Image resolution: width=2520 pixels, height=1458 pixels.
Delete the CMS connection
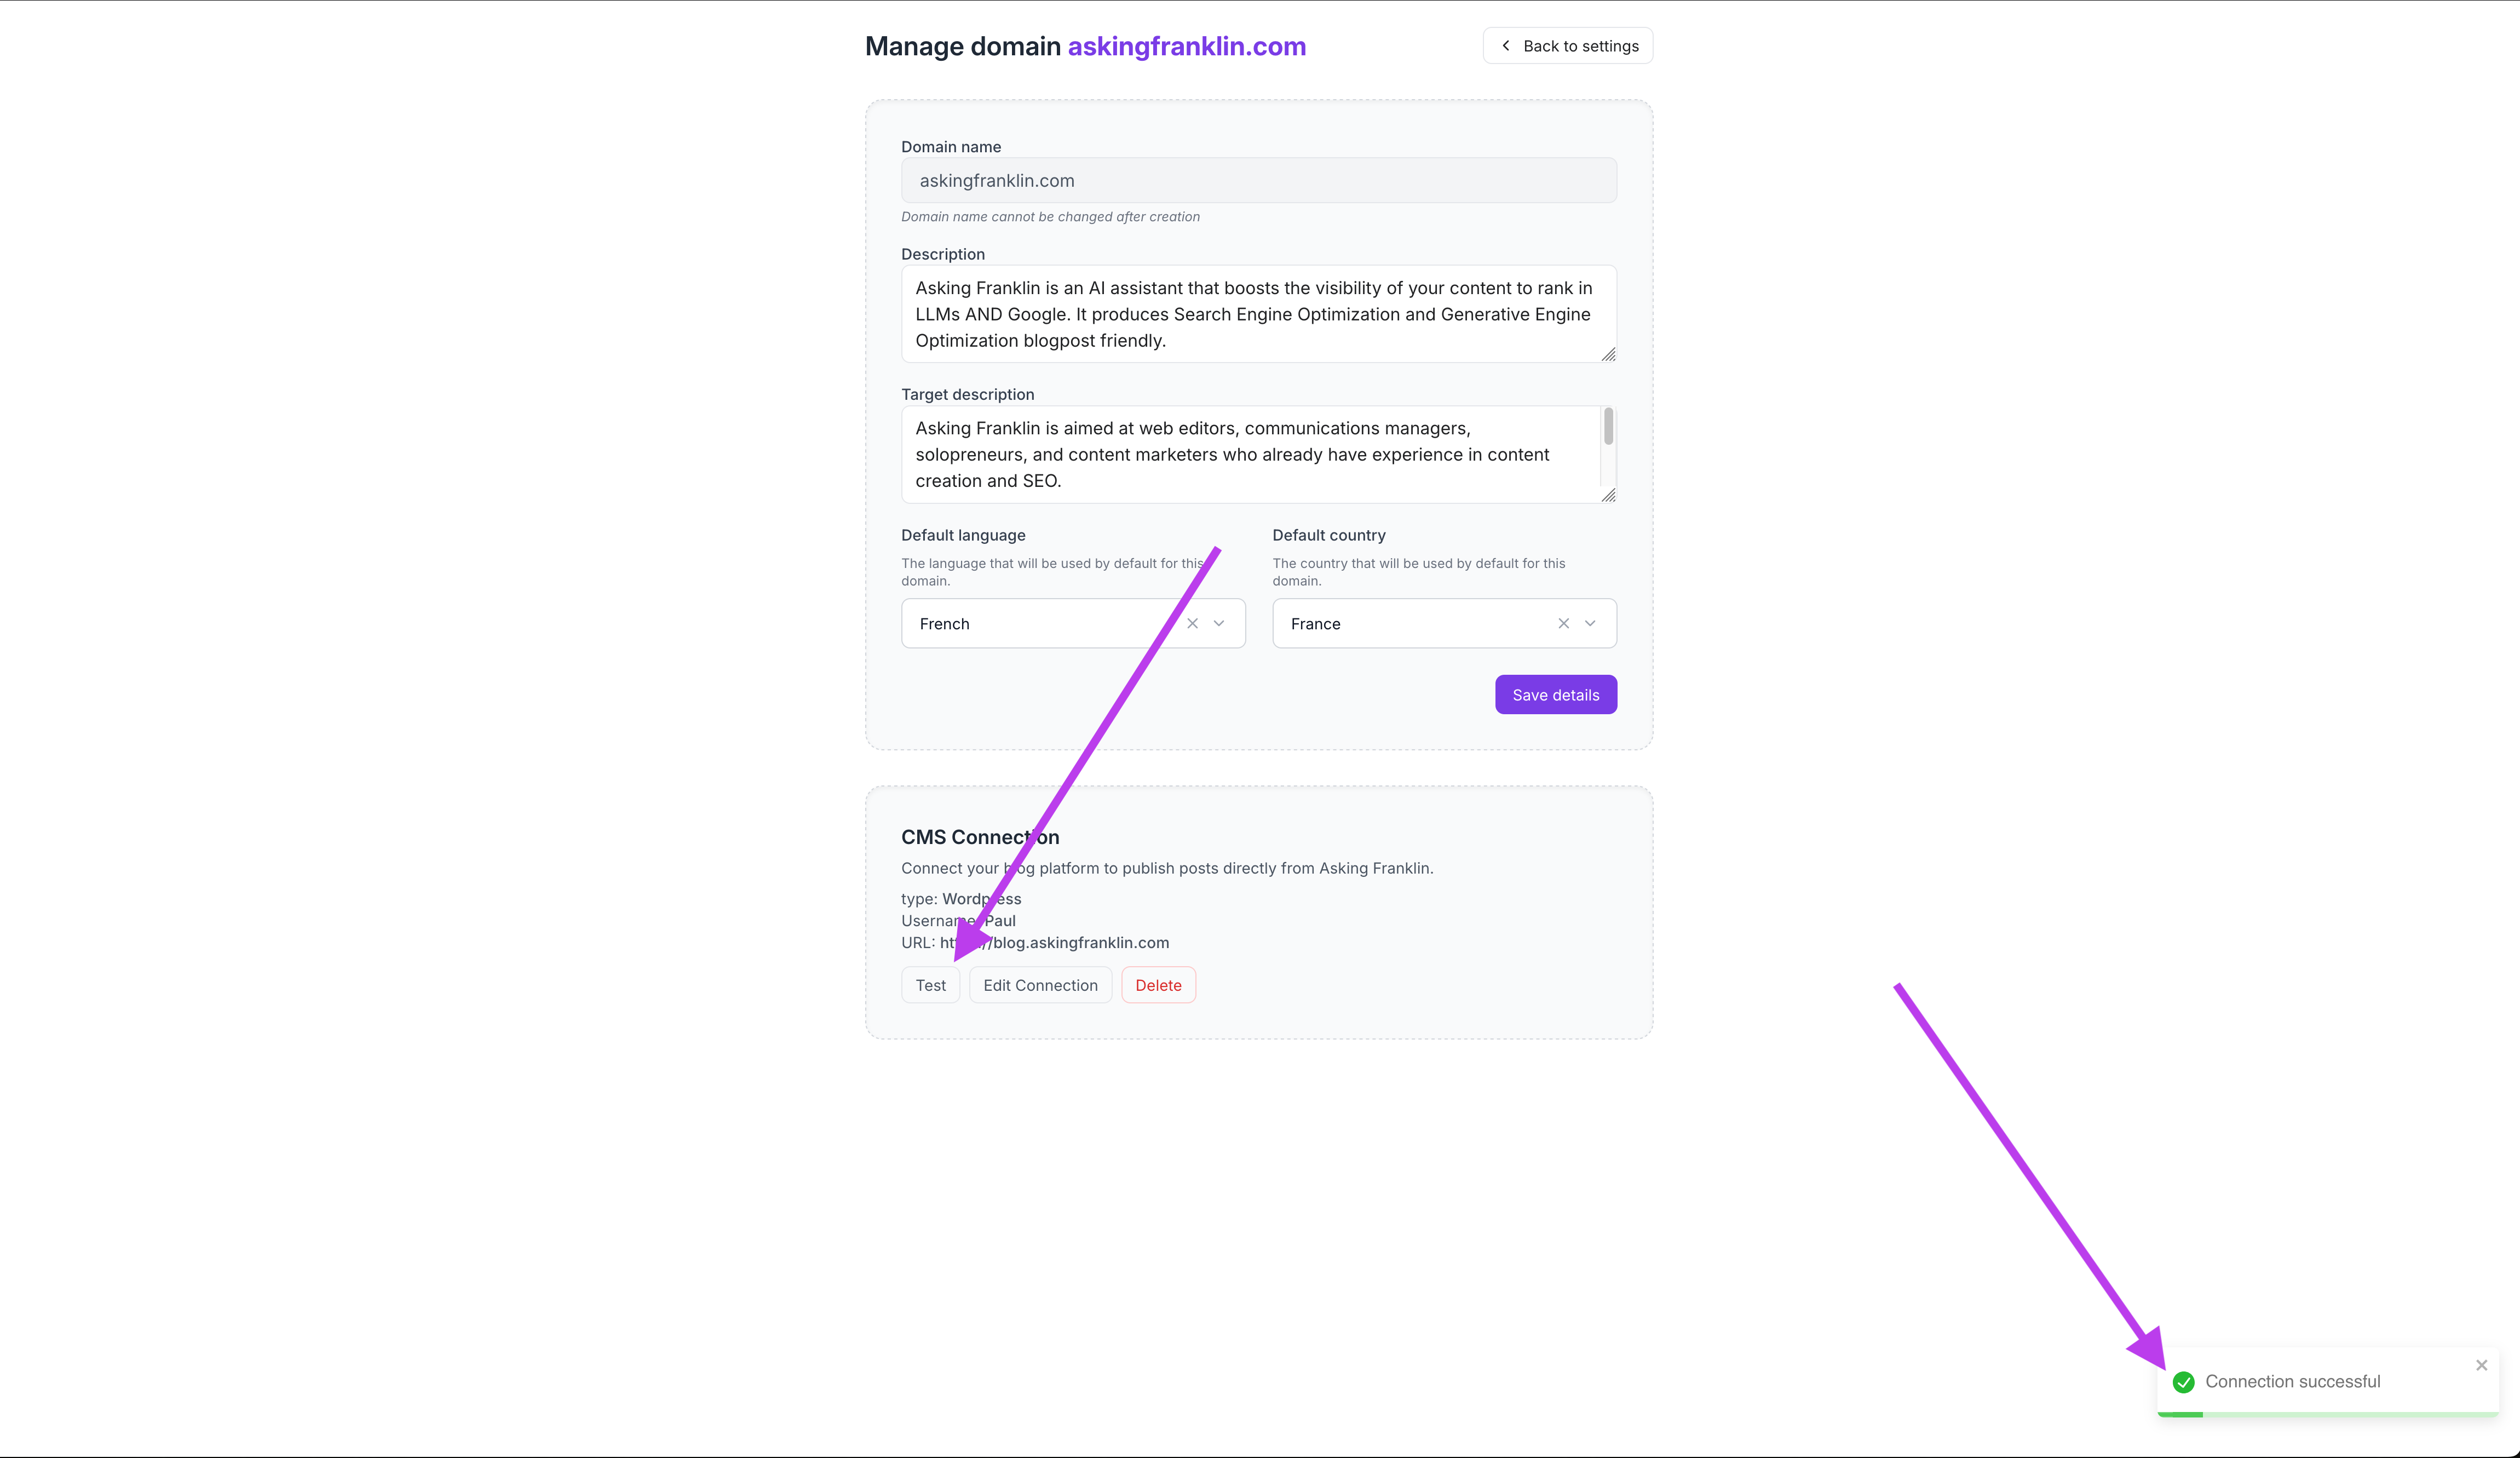tap(1158, 985)
